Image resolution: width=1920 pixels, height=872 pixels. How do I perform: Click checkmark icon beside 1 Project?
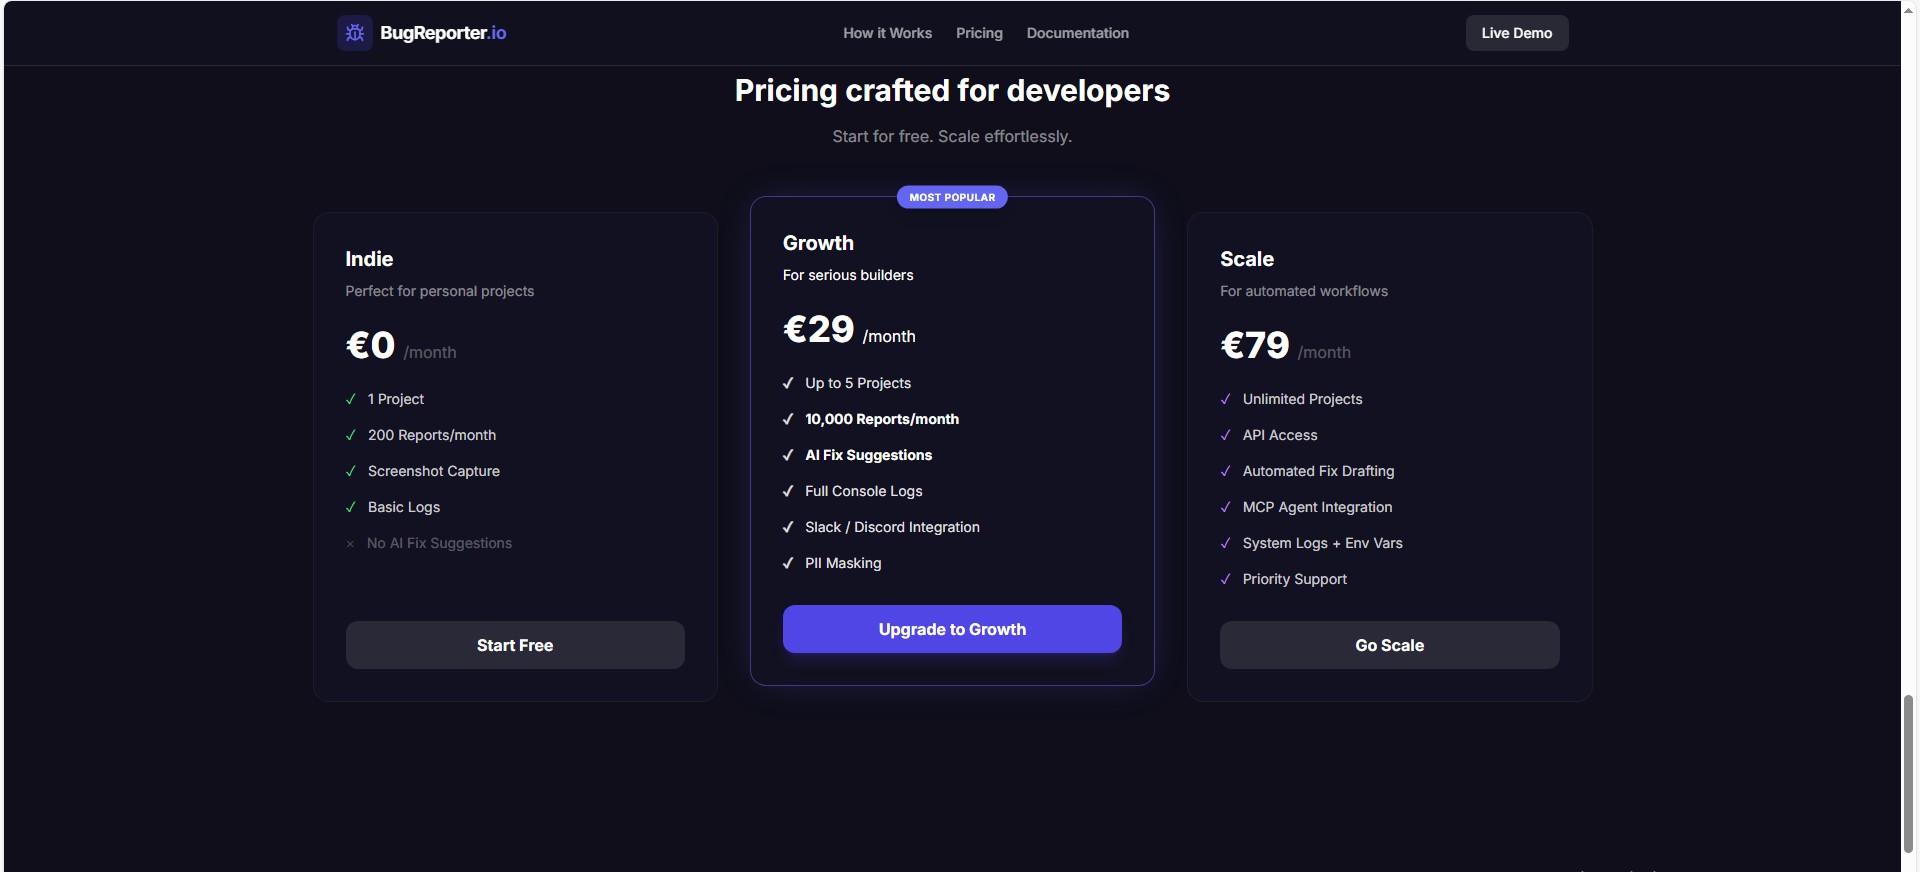click(x=351, y=399)
